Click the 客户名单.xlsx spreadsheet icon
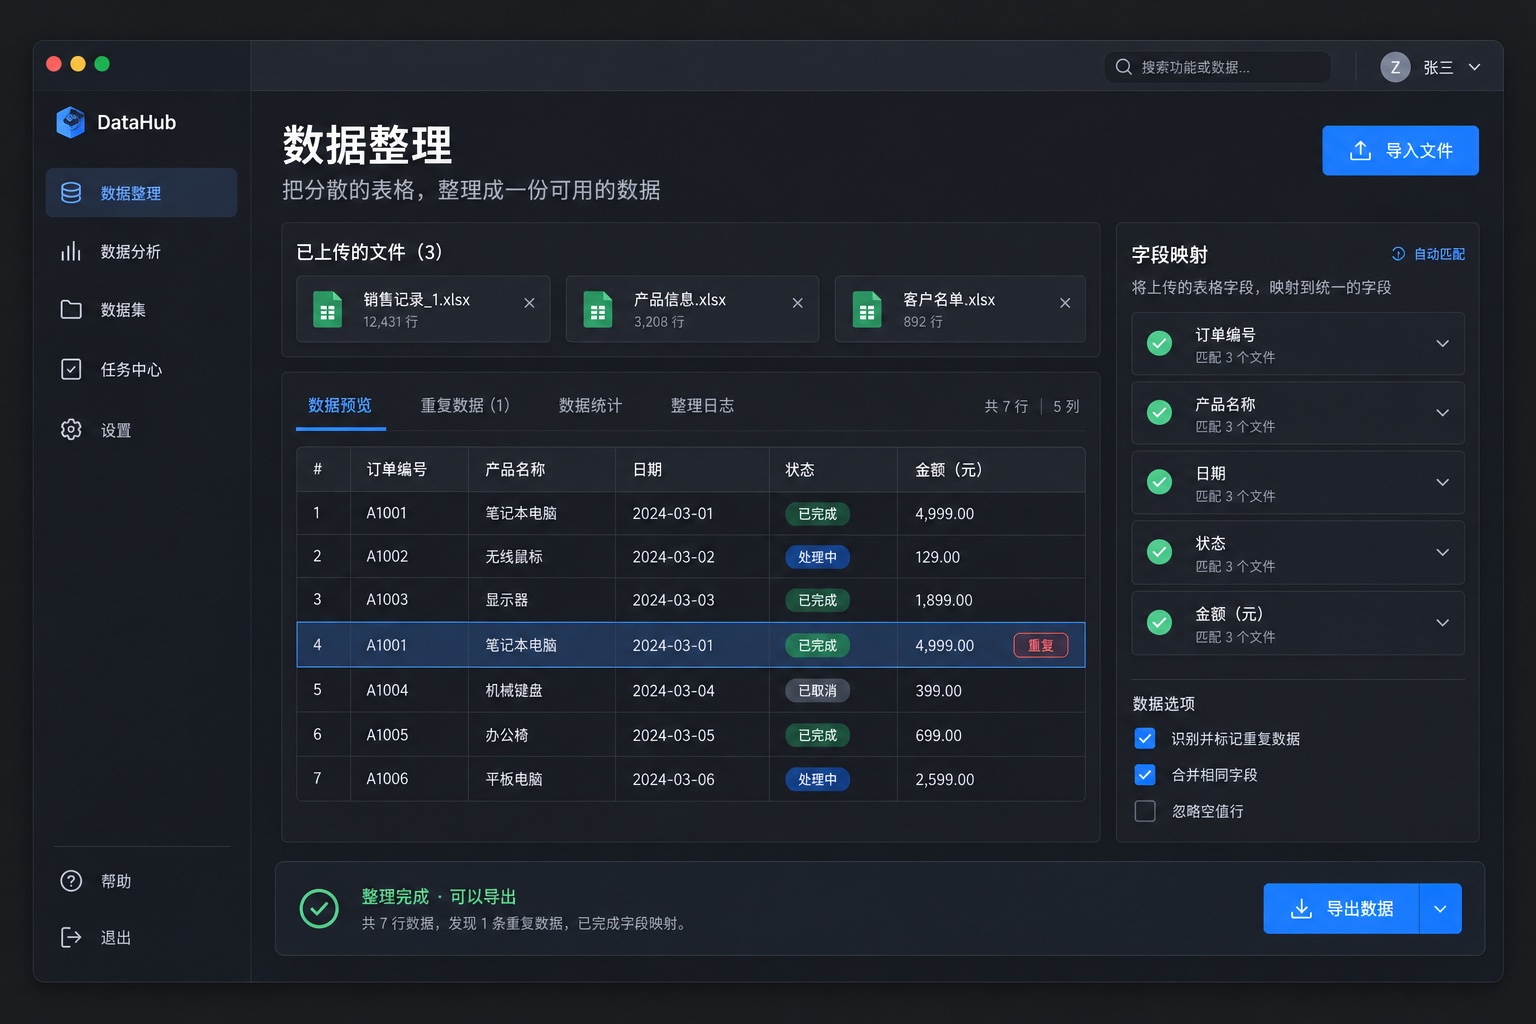This screenshot has height=1024, width=1536. (x=867, y=309)
